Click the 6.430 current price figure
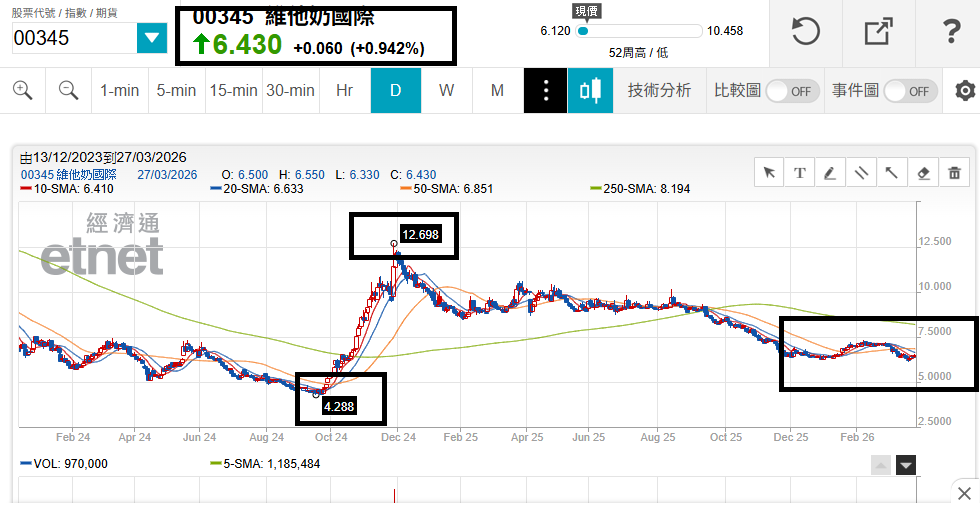Image resolution: width=980 pixels, height=524 pixels. (x=247, y=44)
